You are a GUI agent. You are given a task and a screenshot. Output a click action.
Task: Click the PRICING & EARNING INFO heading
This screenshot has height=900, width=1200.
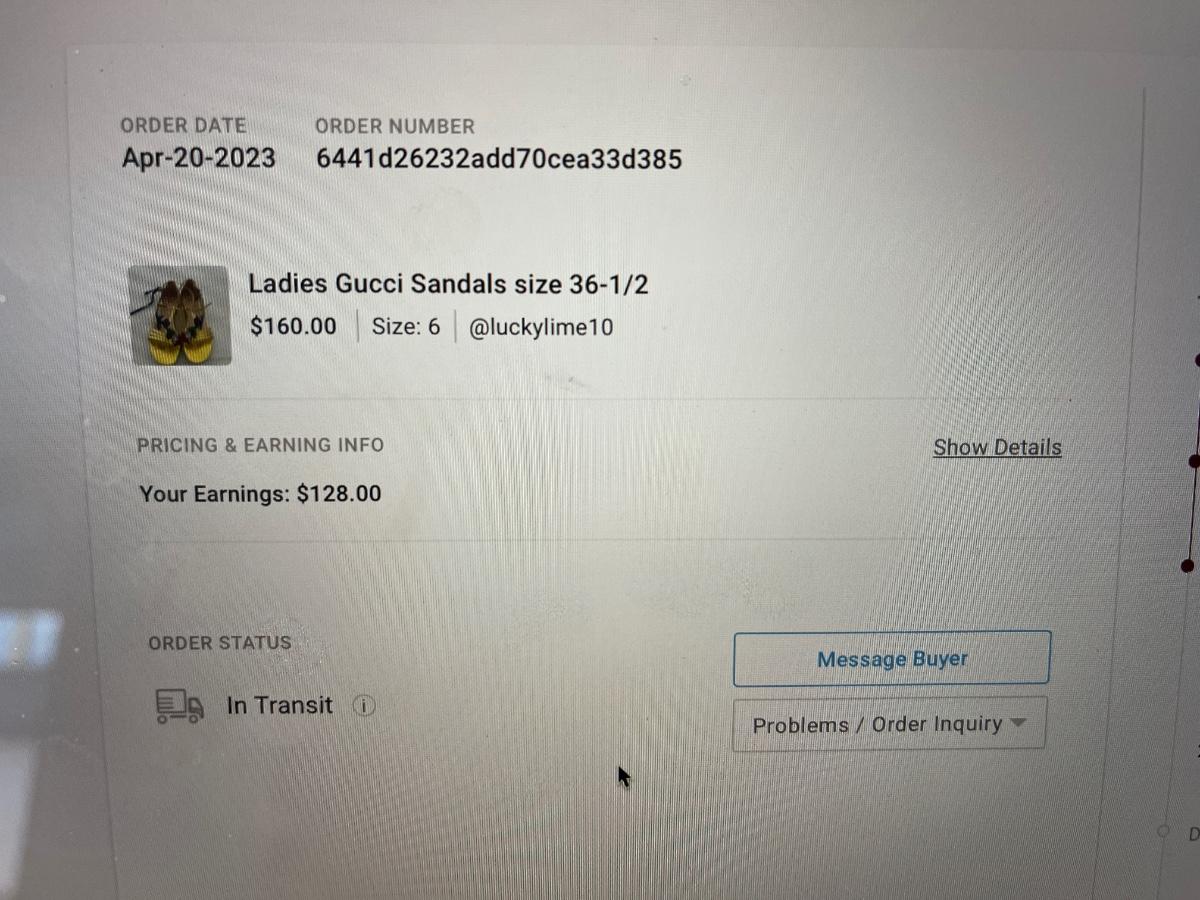(x=260, y=445)
